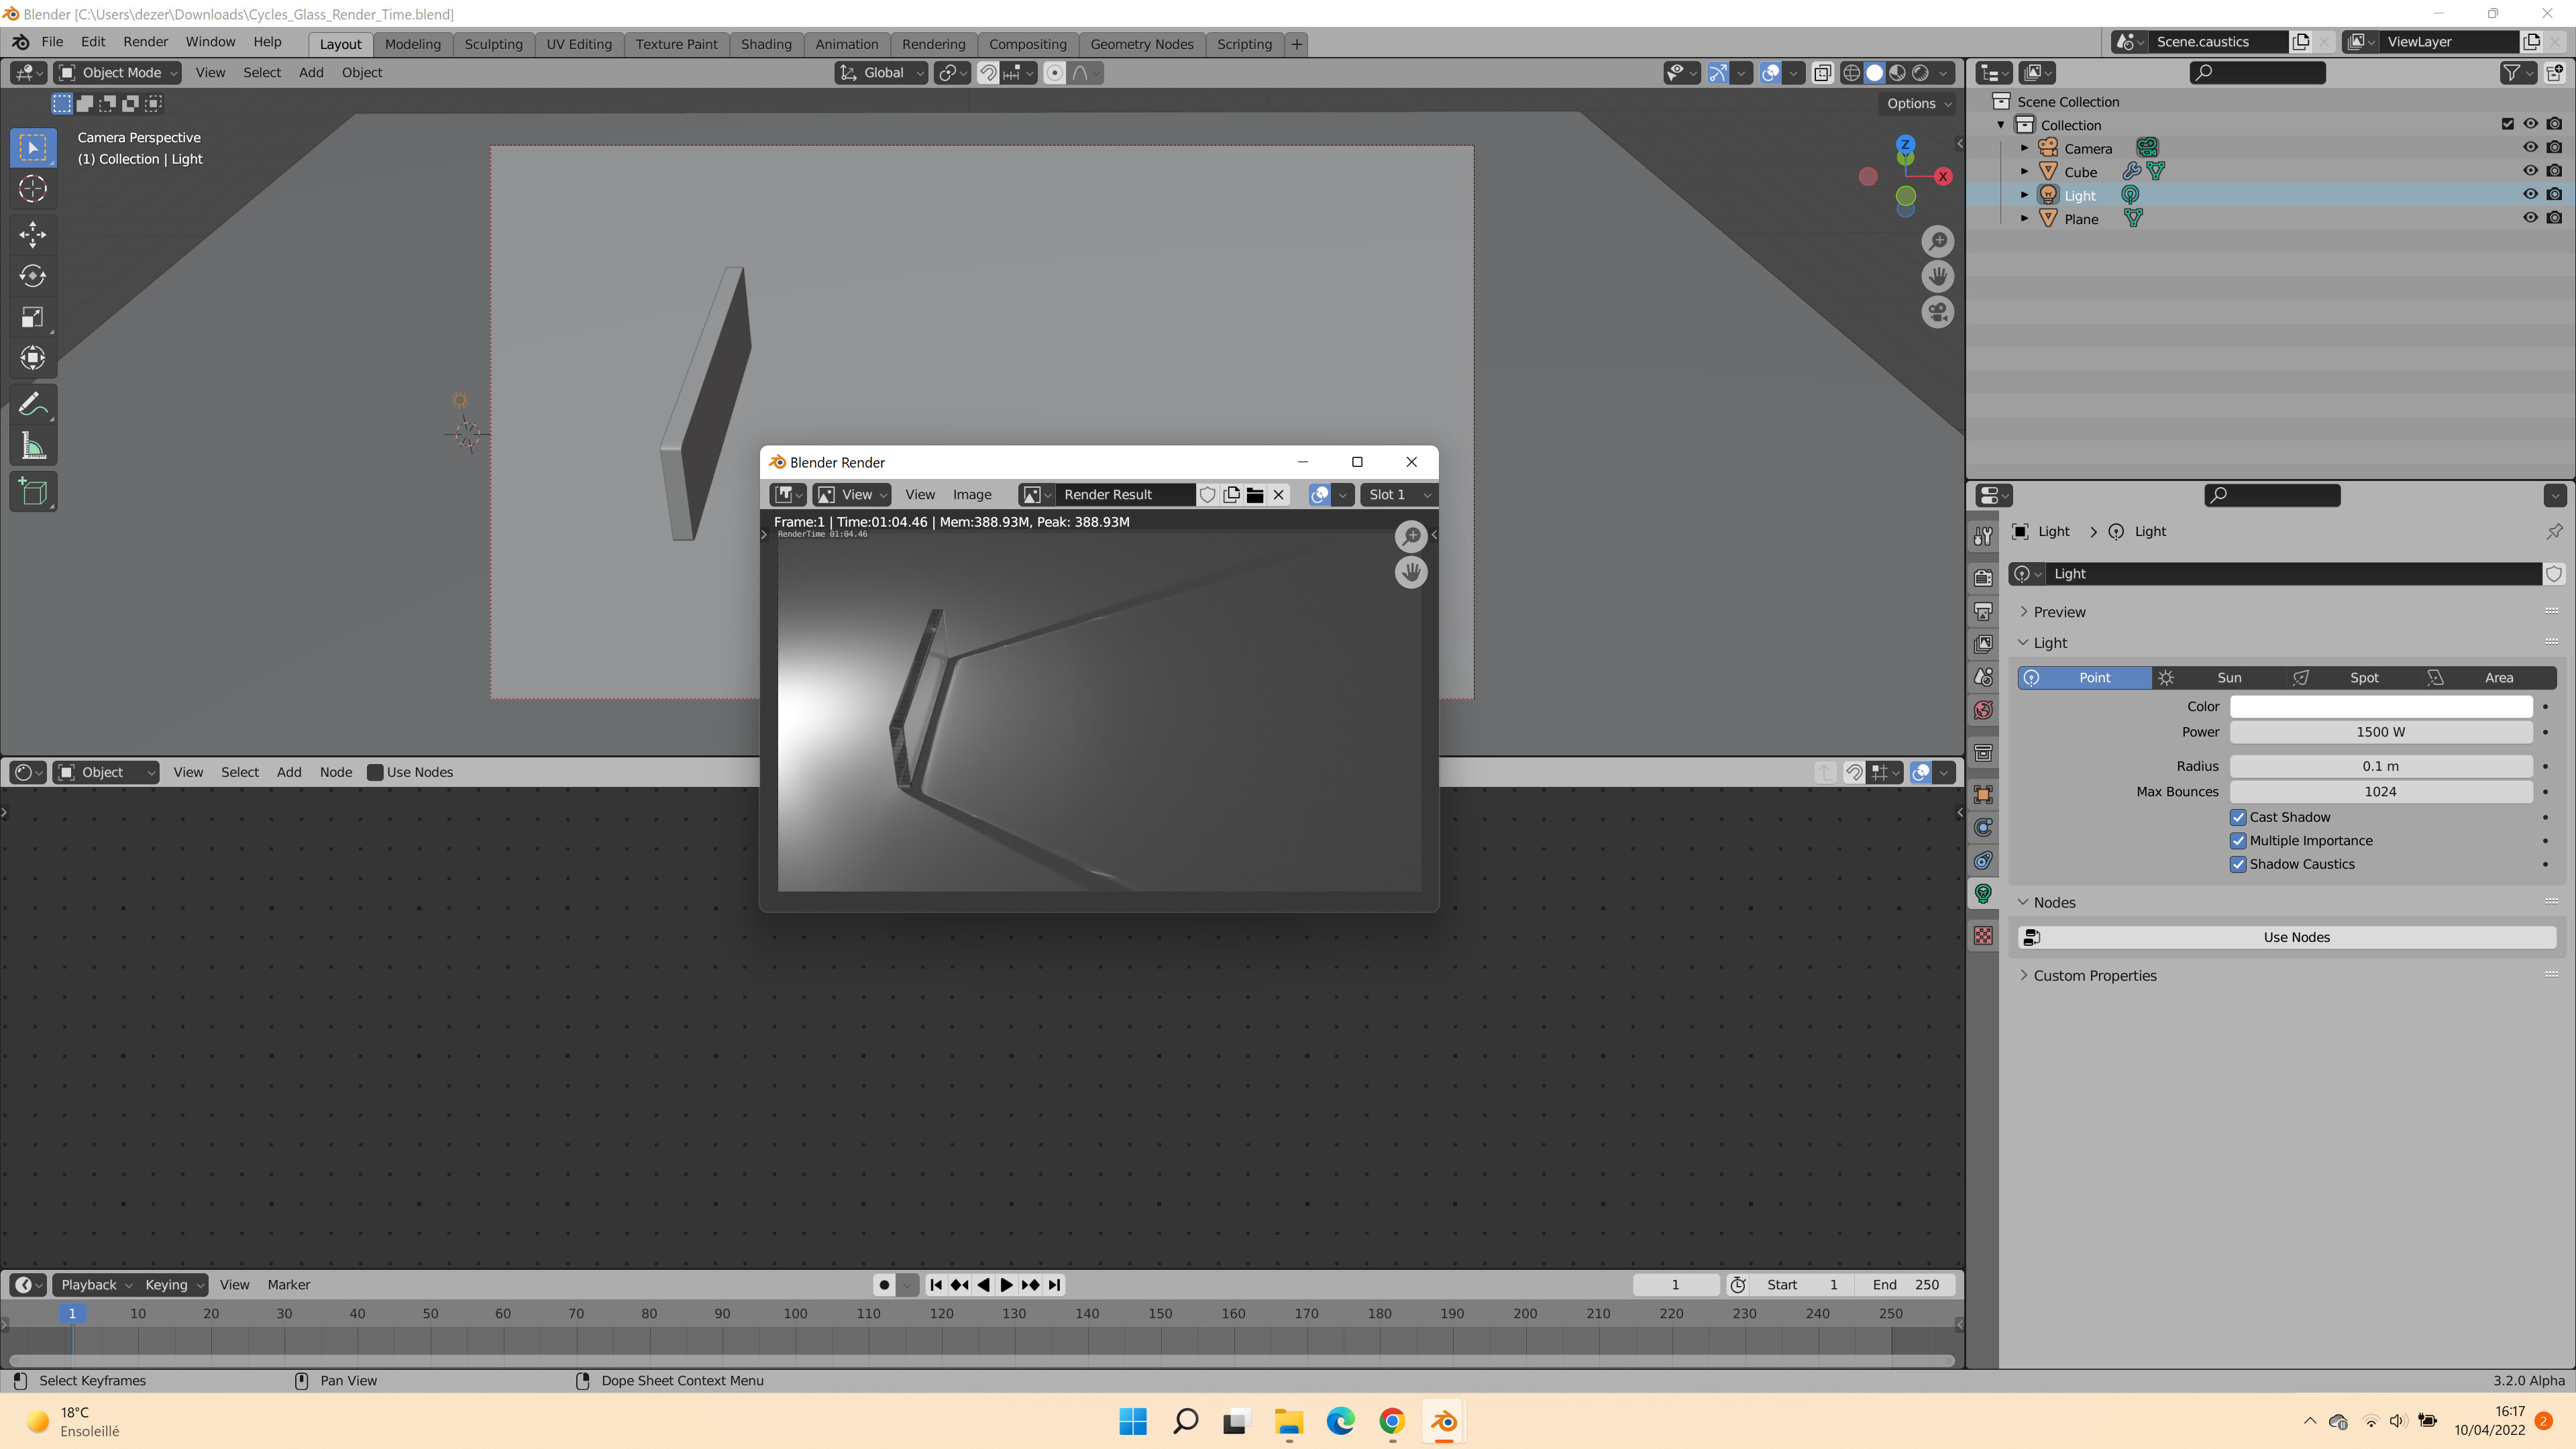Activate the Select Box tool
The image size is (2576, 1449).
click(33, 148)
